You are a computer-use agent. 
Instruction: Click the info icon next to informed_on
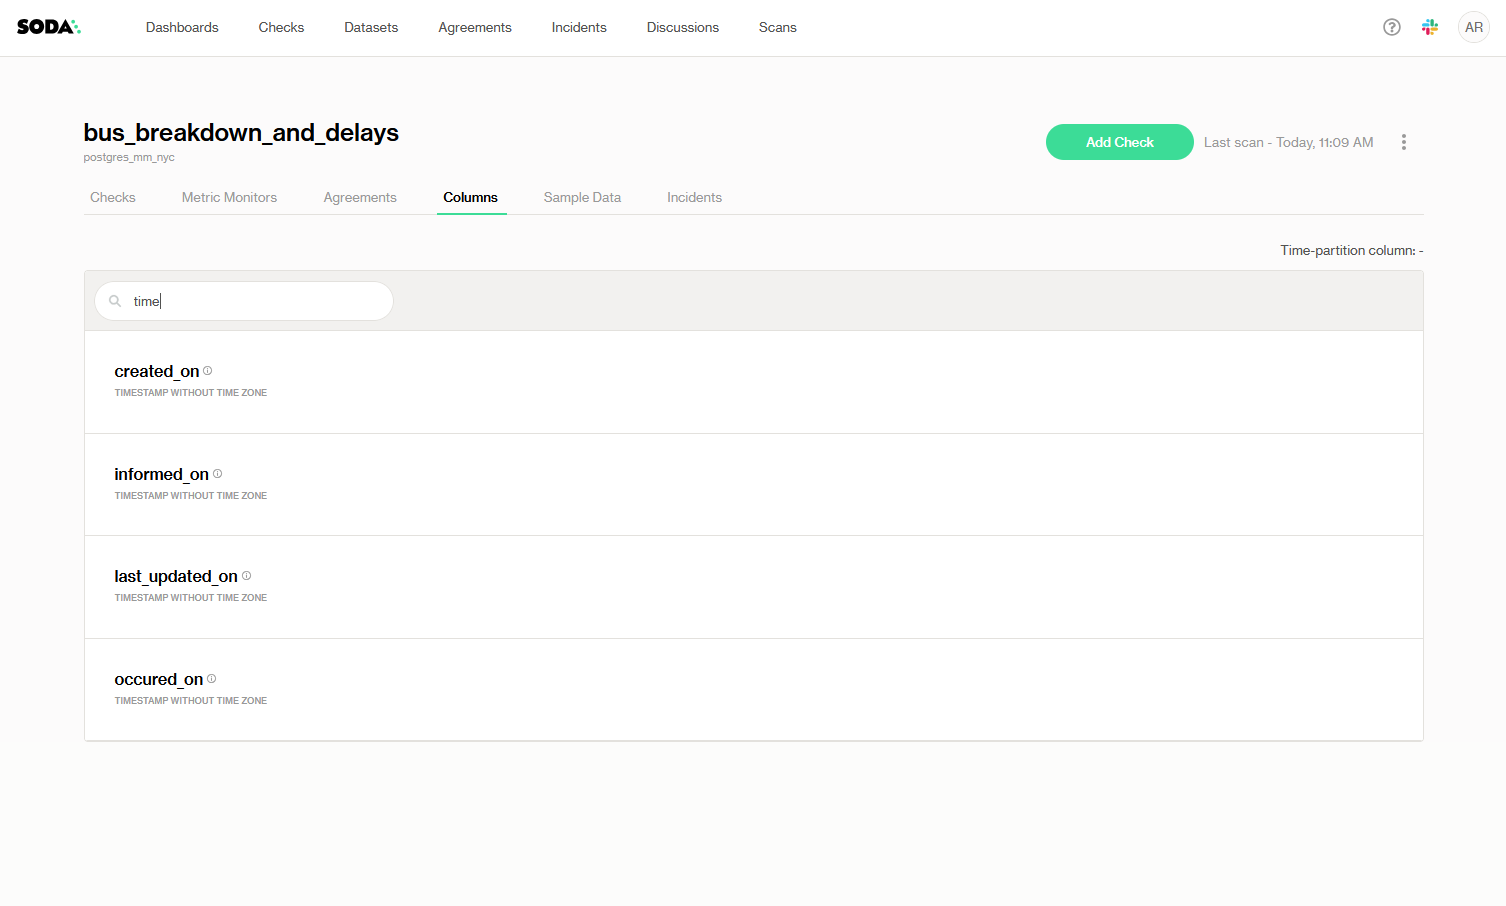218,474
